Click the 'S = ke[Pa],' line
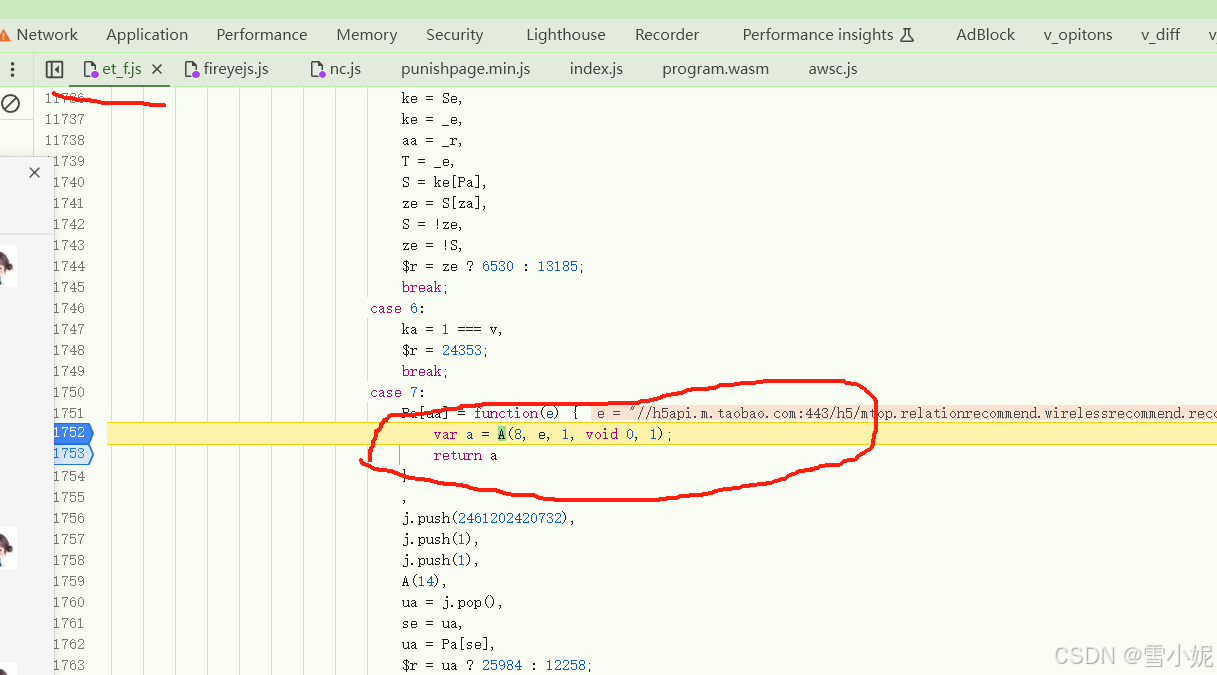Viewport: 1217px width, 675px height. (x=445, y=182)
